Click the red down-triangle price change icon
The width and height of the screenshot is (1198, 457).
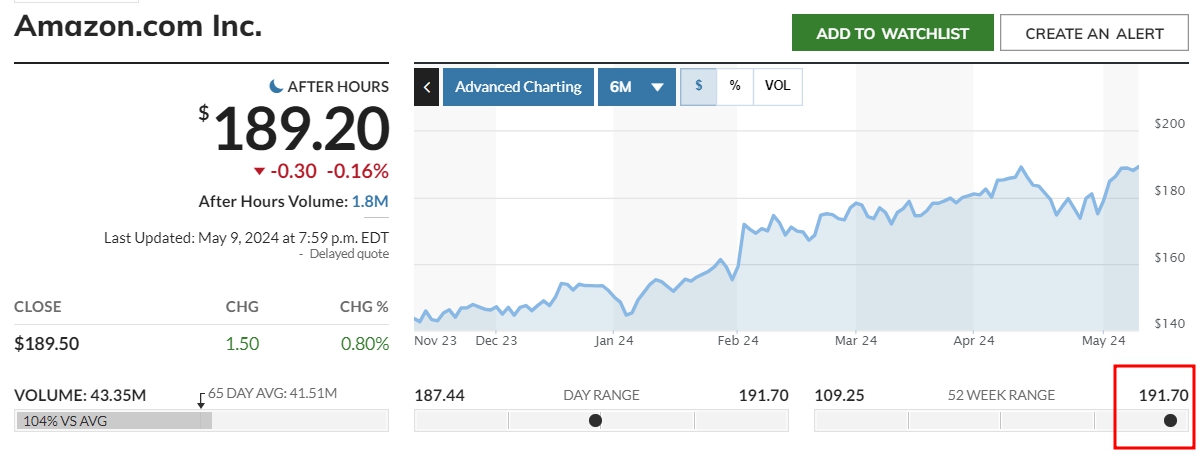click(x=260, y=171)
